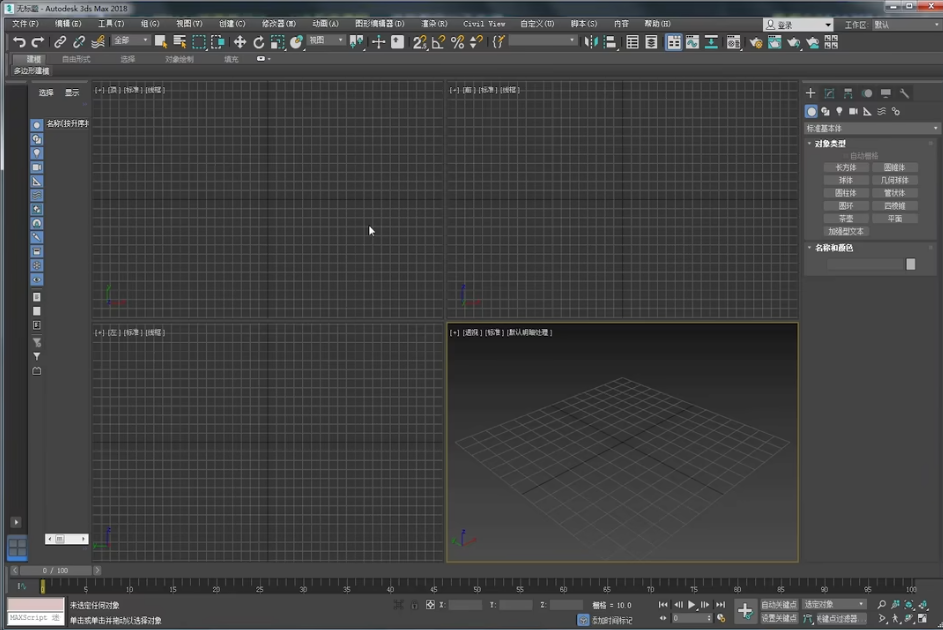Toggle 自动关键点 auto key mode
The width and height of the screenshot is (943, 630).
(779, 605)
